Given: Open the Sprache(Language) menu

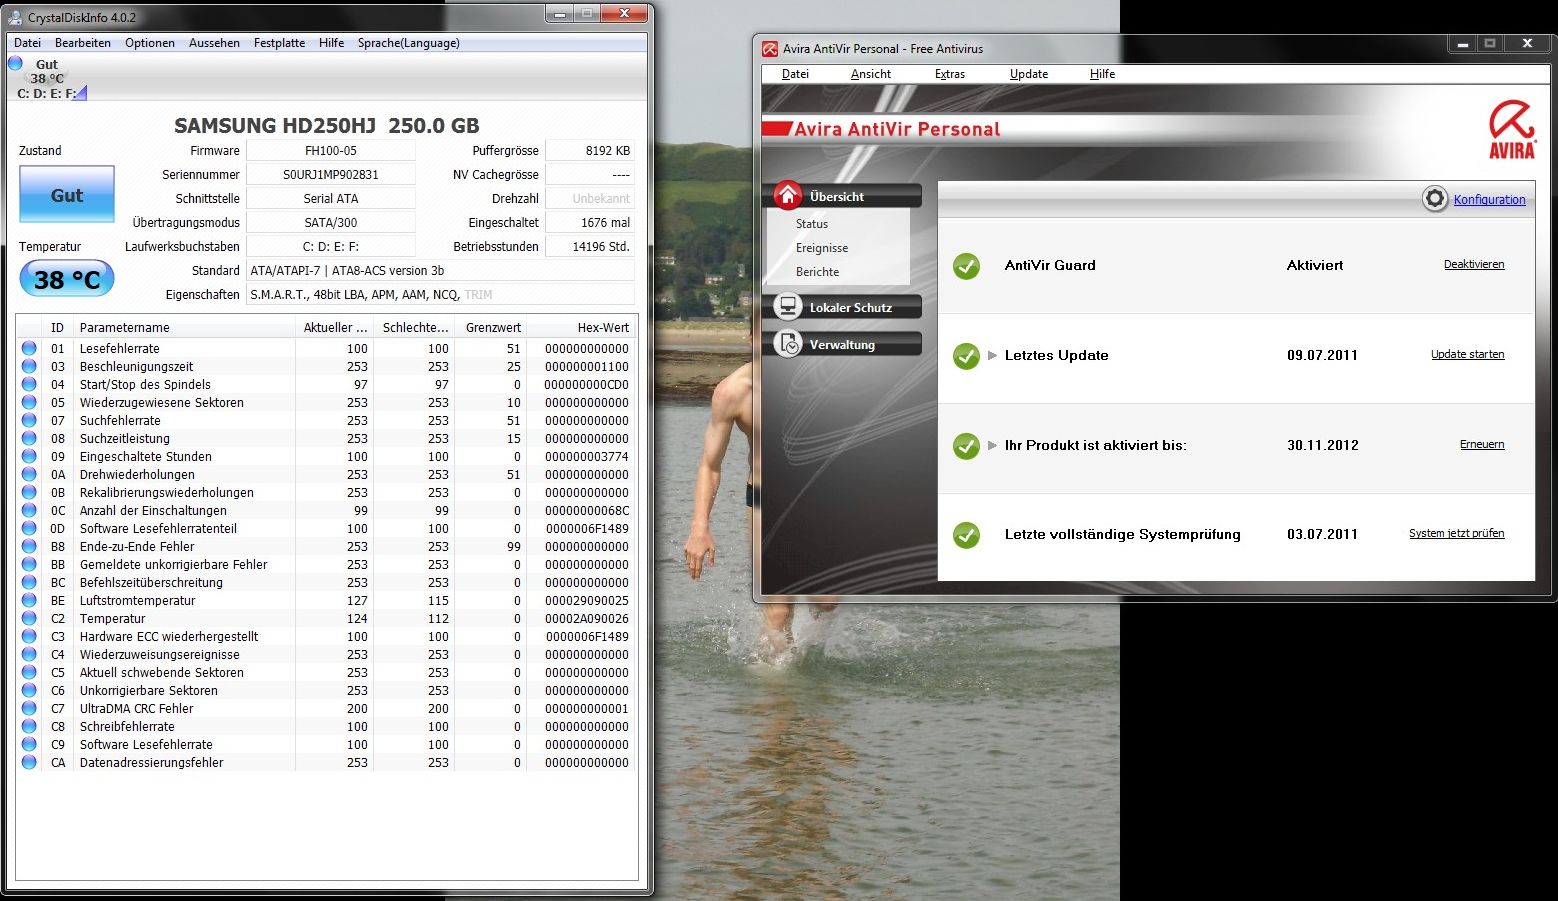Looking at the screenshot, I should [409, 43].
